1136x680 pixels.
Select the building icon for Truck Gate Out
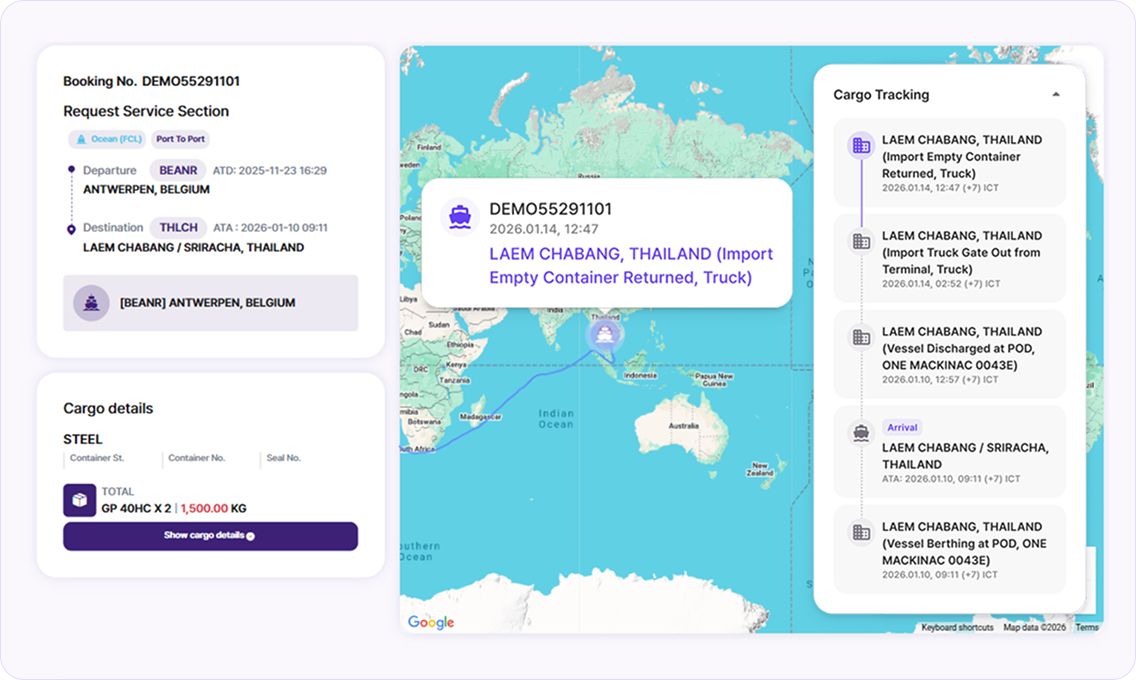tap(861, 241)
